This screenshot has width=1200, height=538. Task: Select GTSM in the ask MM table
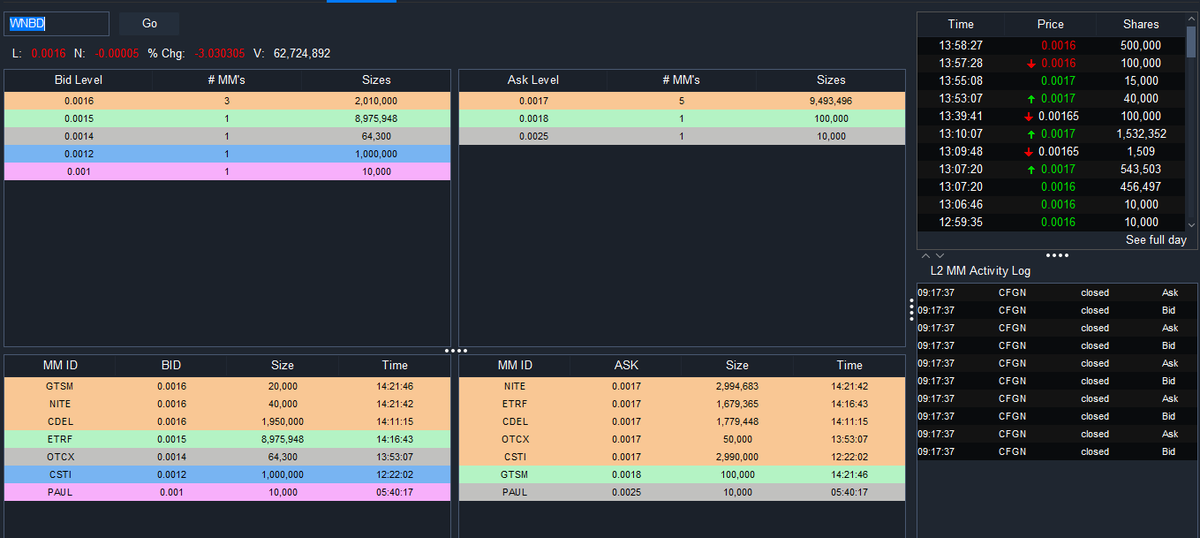682,474
